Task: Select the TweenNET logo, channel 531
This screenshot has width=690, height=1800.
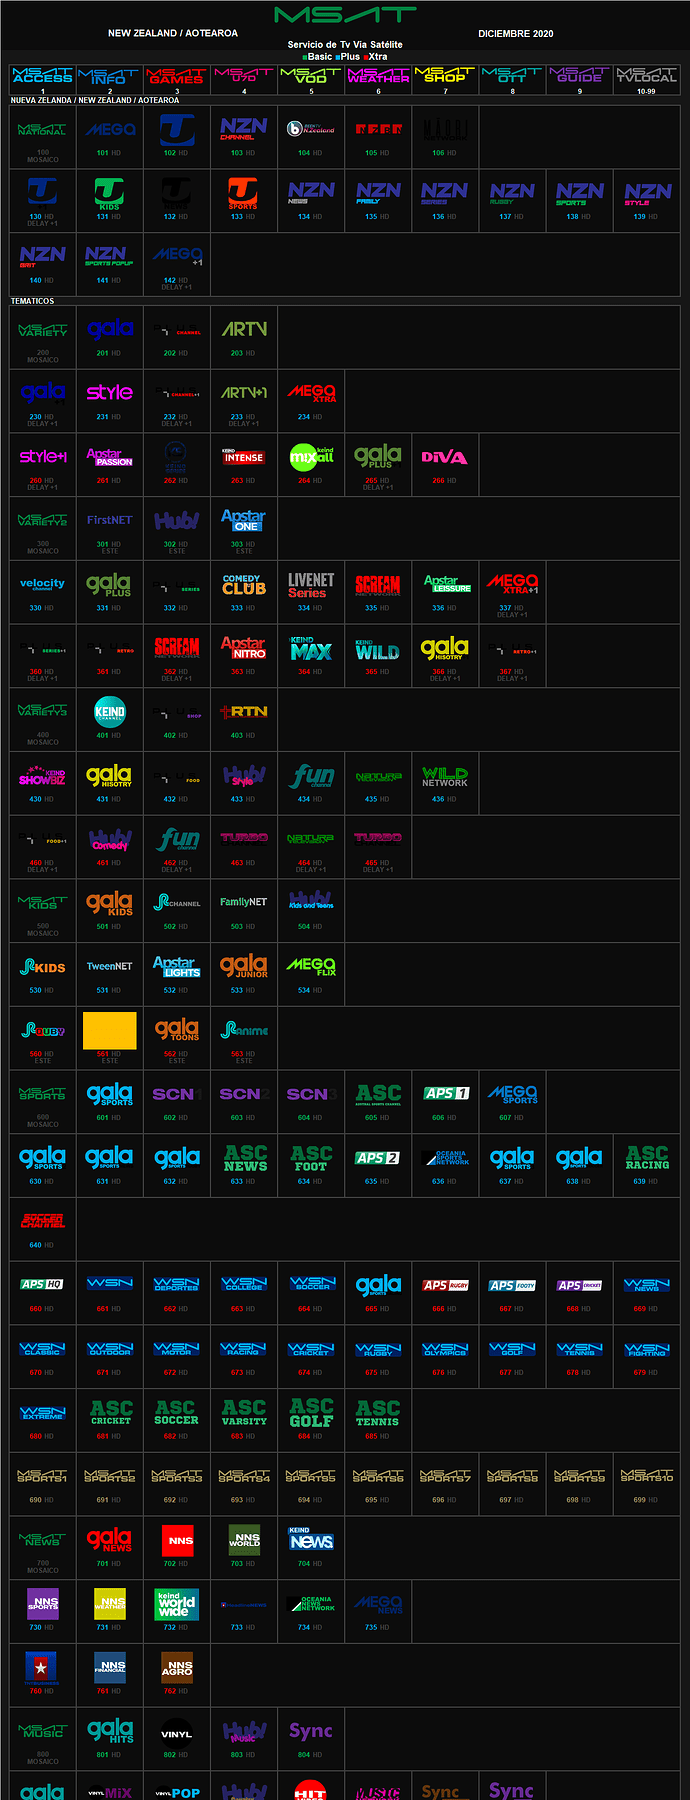Action: (110, 967)
